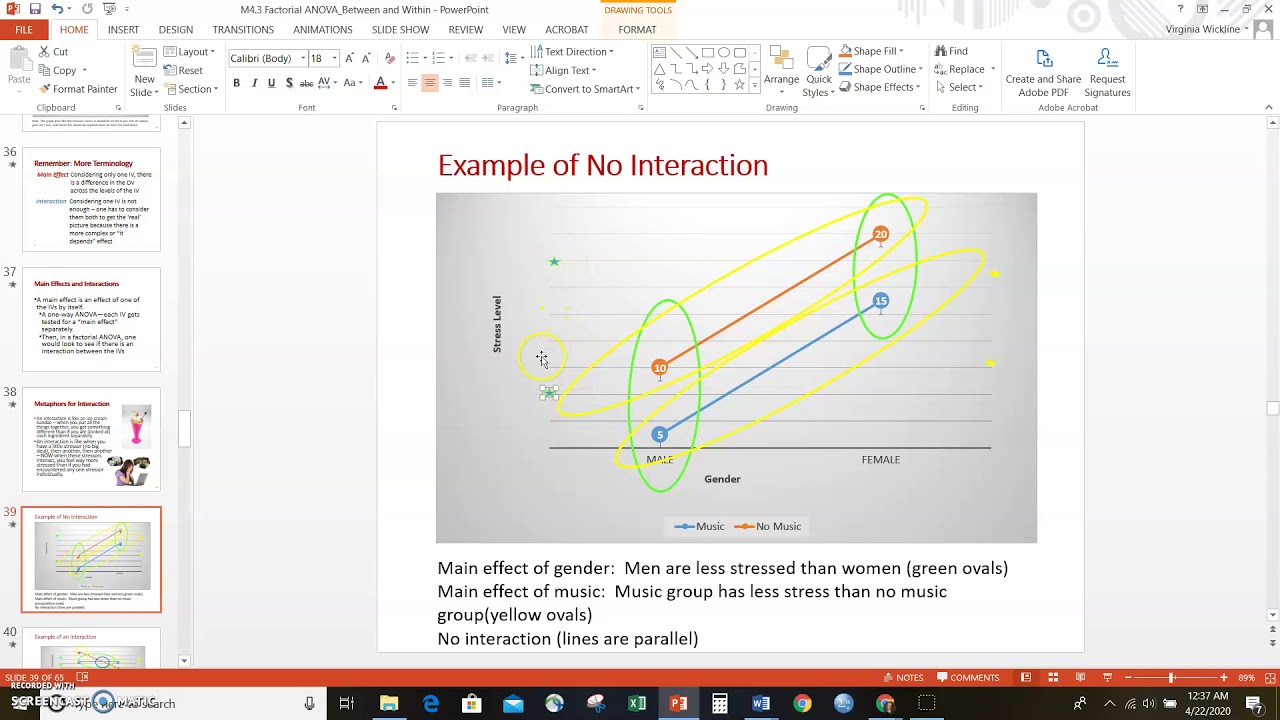Switch to Reading View icon
The width and height of the screenshot is (1280, 720).
click(x=1080, y=677)
